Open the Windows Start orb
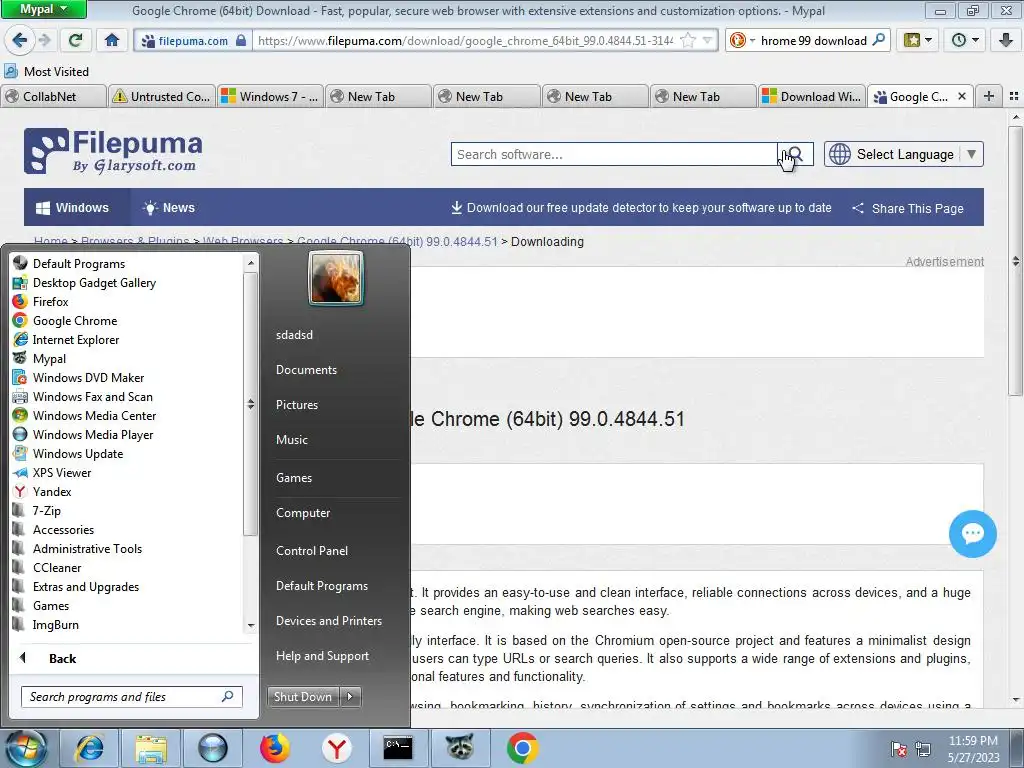 [26, 748]
